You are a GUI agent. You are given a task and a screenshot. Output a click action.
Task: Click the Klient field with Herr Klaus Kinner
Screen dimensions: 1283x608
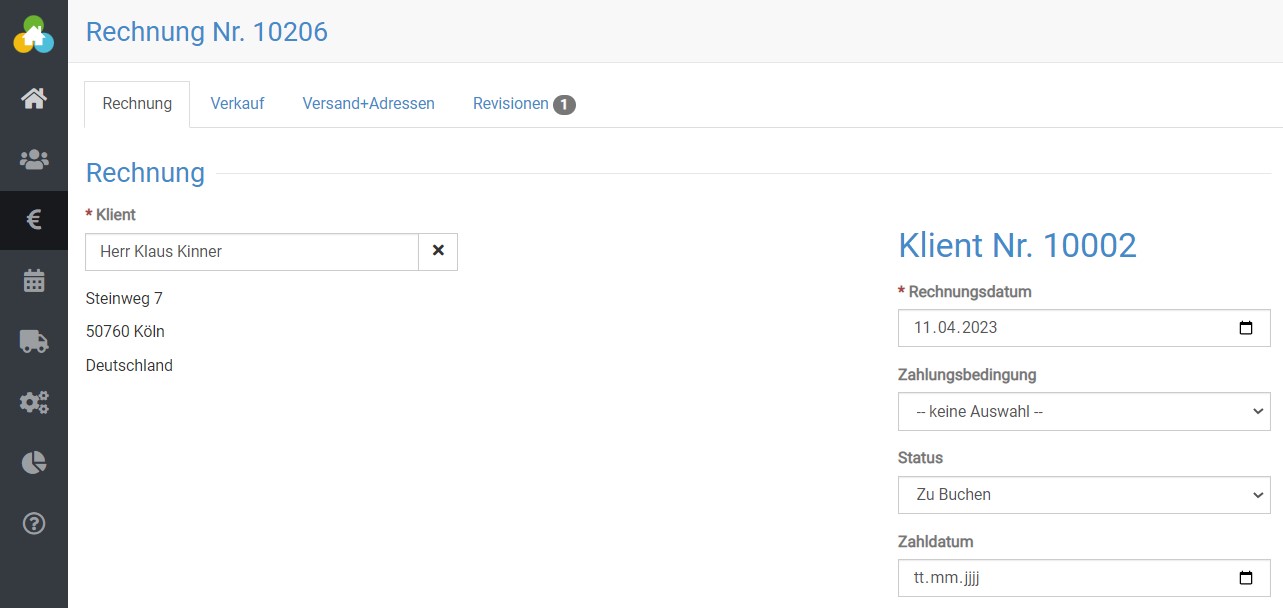(252, 252)
